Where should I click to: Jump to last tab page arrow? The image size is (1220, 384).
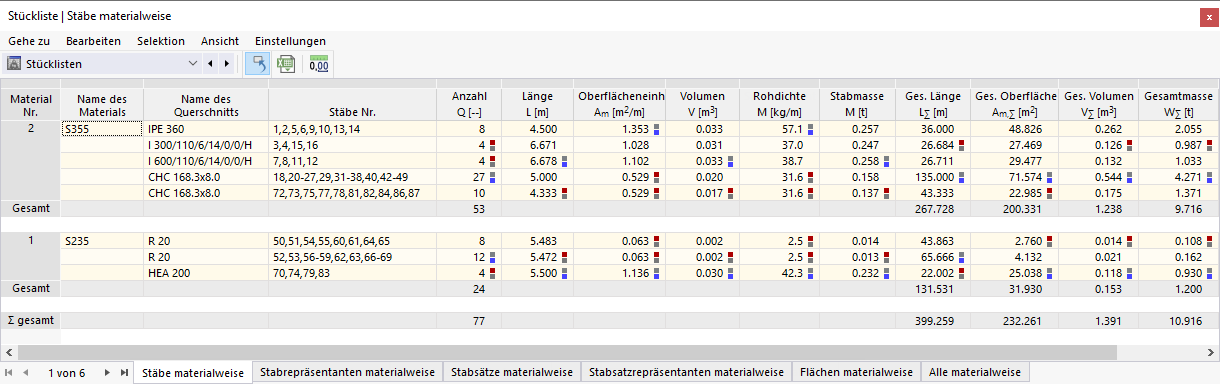[123, 373]
